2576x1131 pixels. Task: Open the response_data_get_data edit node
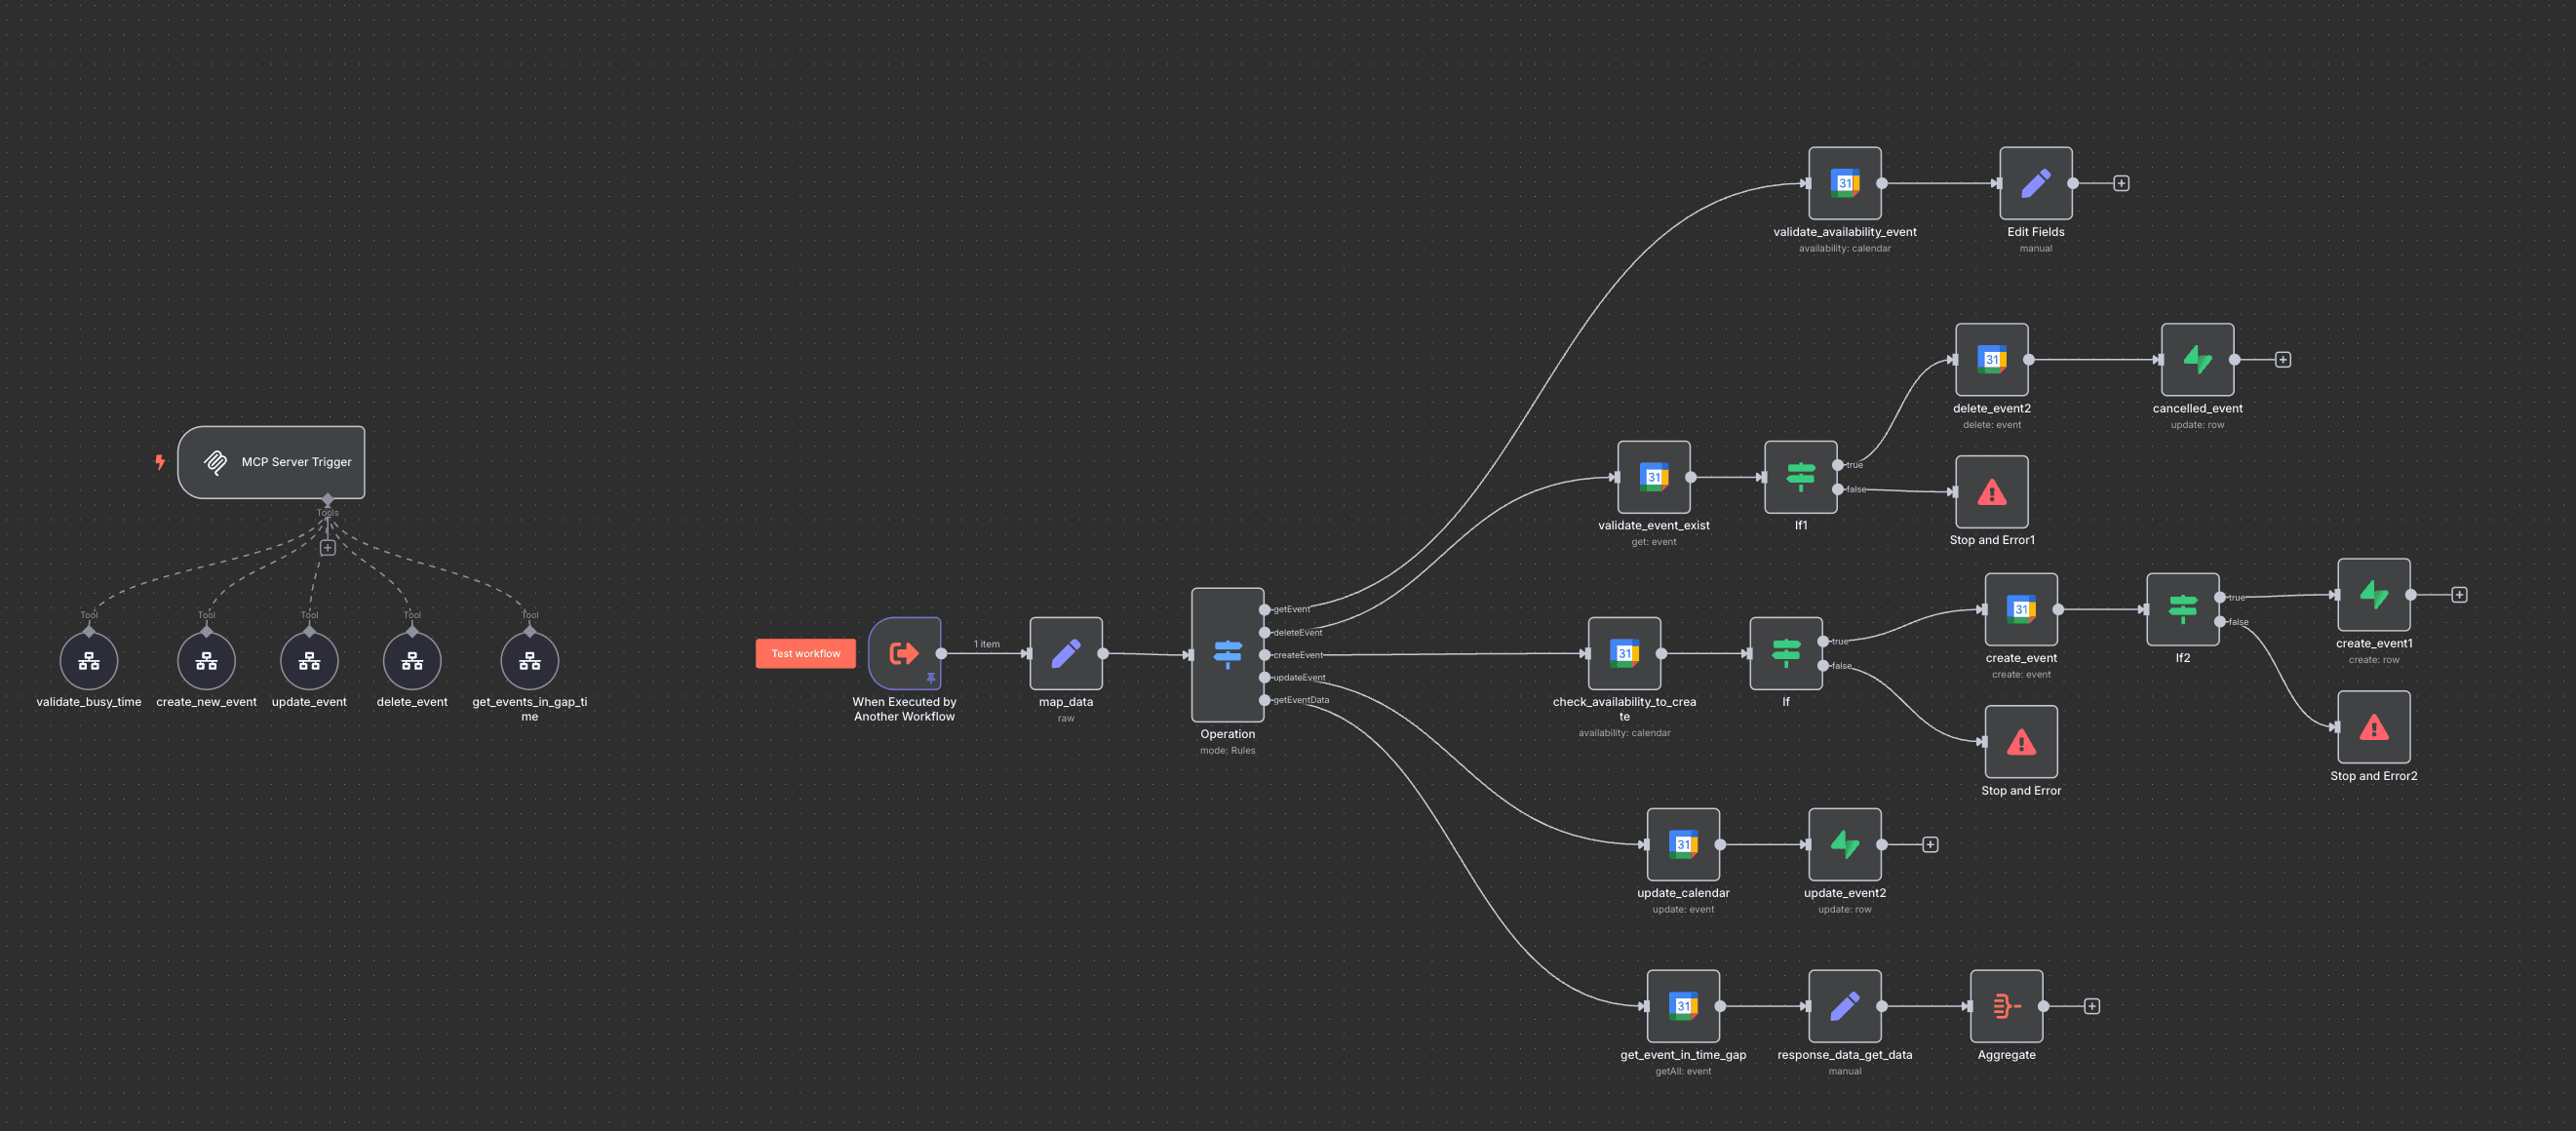tap(1844, 1006)
